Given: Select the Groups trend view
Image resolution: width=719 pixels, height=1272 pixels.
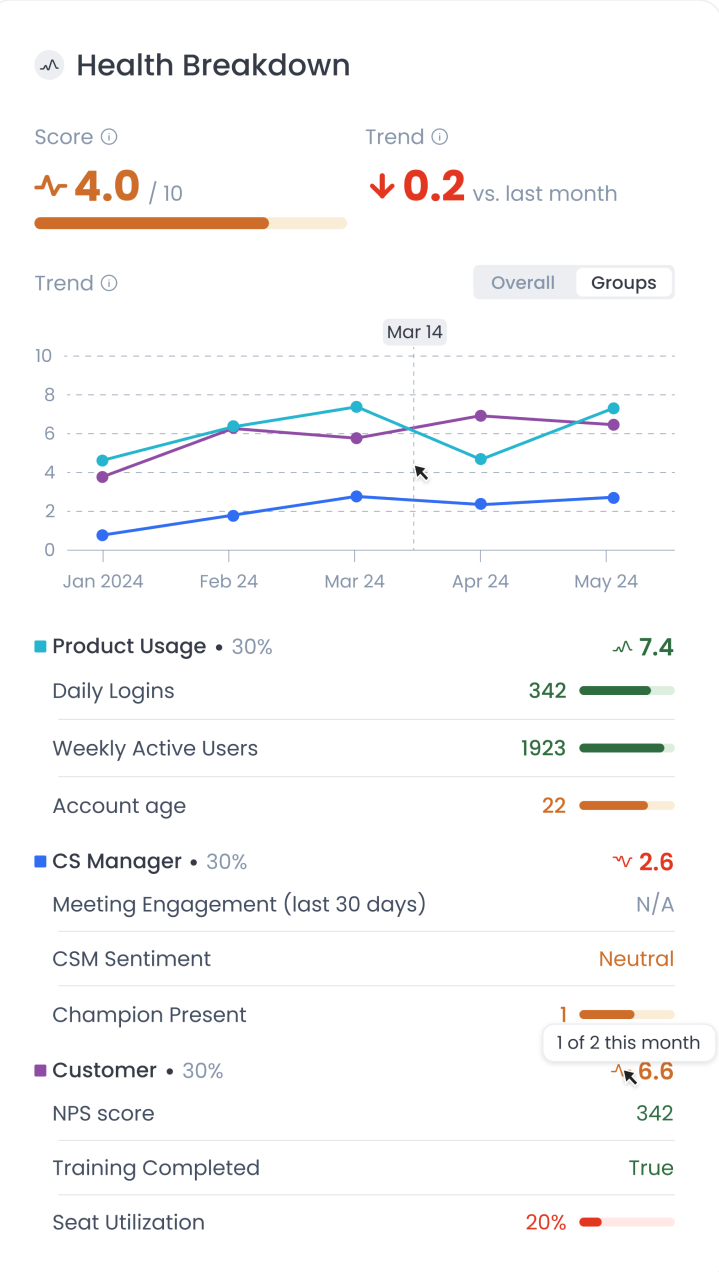Looking at the screenshot, I should click(624, 283).
